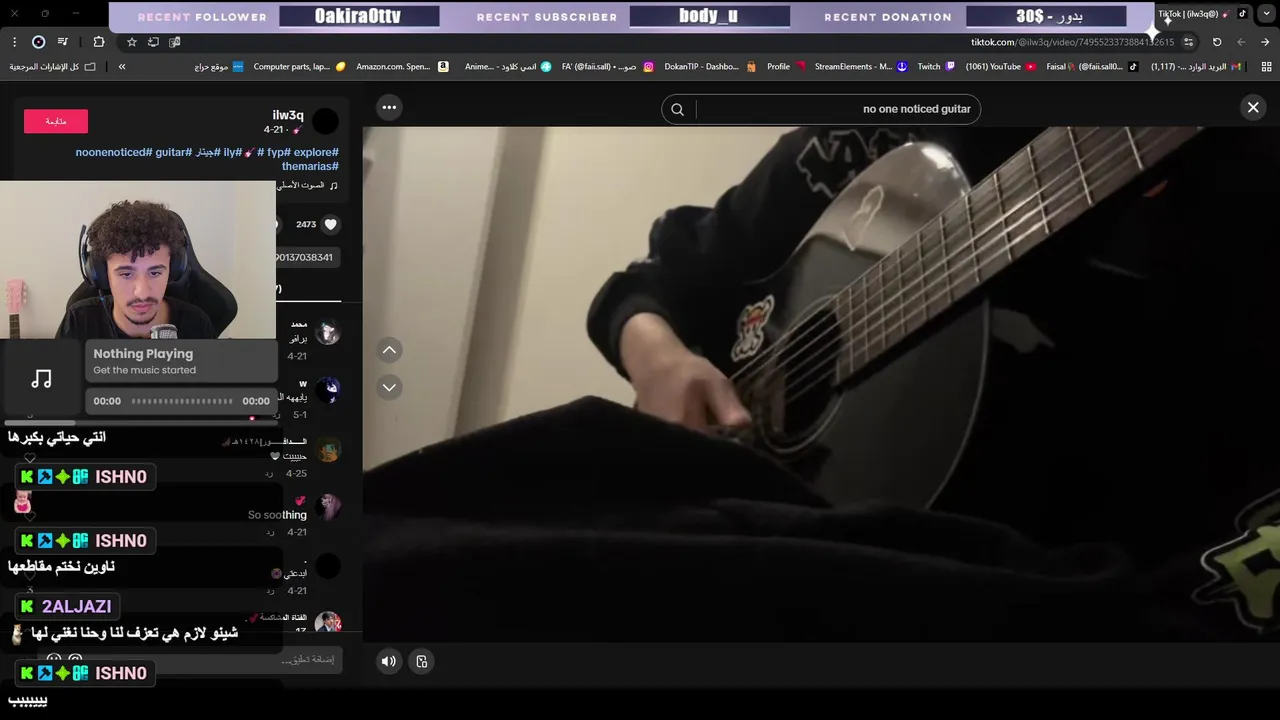The image size is (1280, 720).
Task: Open Faisal (@faii.sall0) TikTok bookmark
Action: tap(1092, 67)
